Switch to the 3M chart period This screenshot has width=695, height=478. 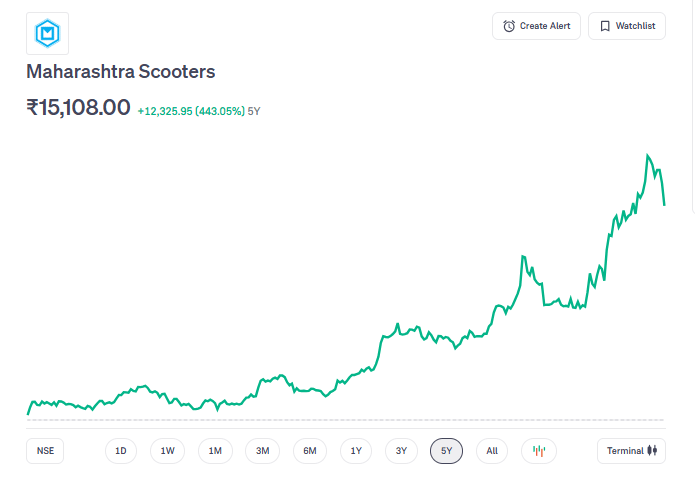tap(262, 451)
